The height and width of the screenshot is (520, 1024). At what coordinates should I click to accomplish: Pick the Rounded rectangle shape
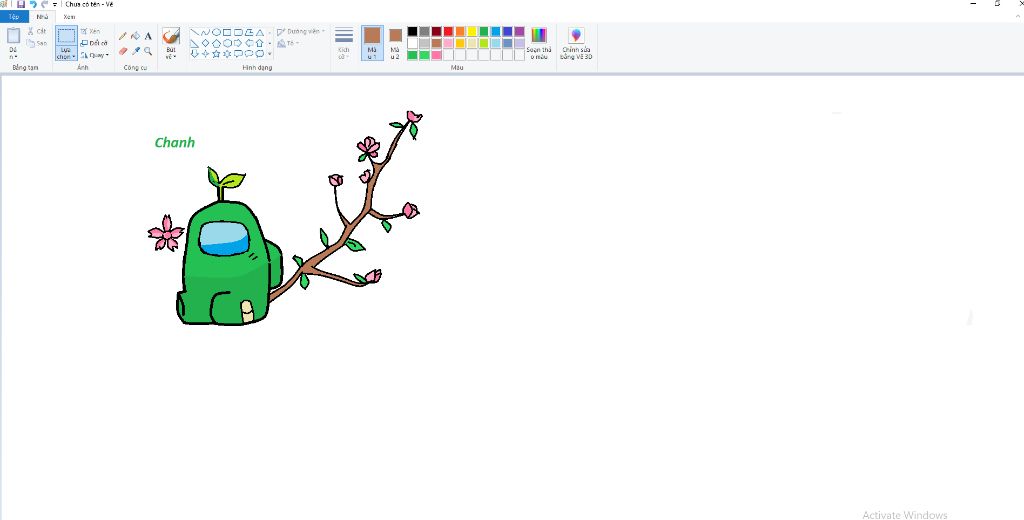pyautogui.click(x=238, y=32)
